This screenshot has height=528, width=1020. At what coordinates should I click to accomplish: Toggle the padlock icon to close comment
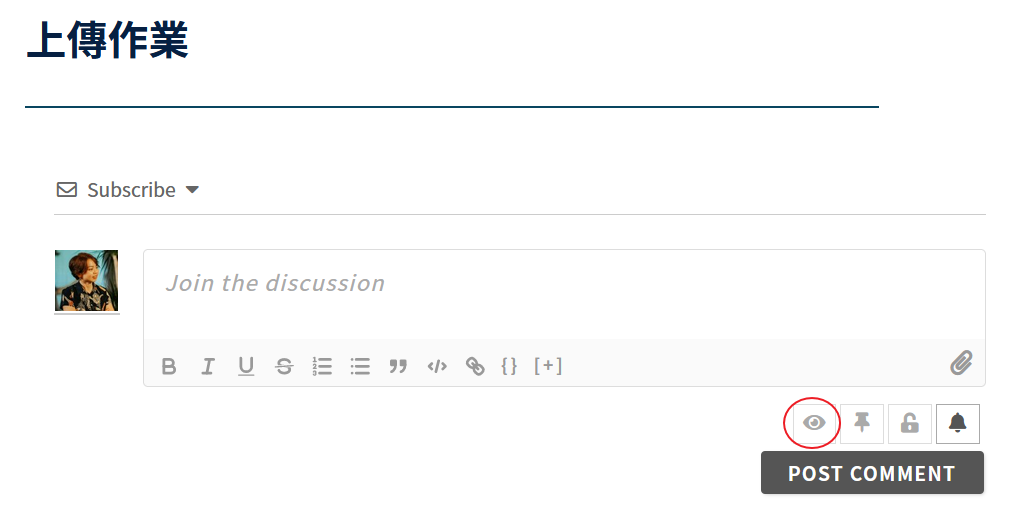[910, 423]
